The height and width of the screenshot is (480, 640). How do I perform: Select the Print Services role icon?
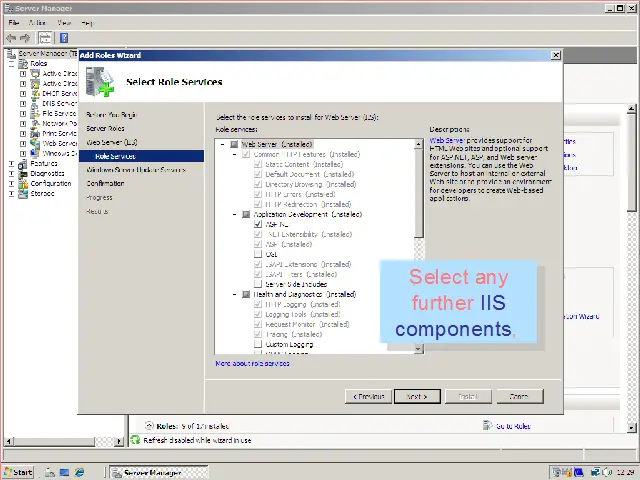pyautogui.click(x=36, y=133)
